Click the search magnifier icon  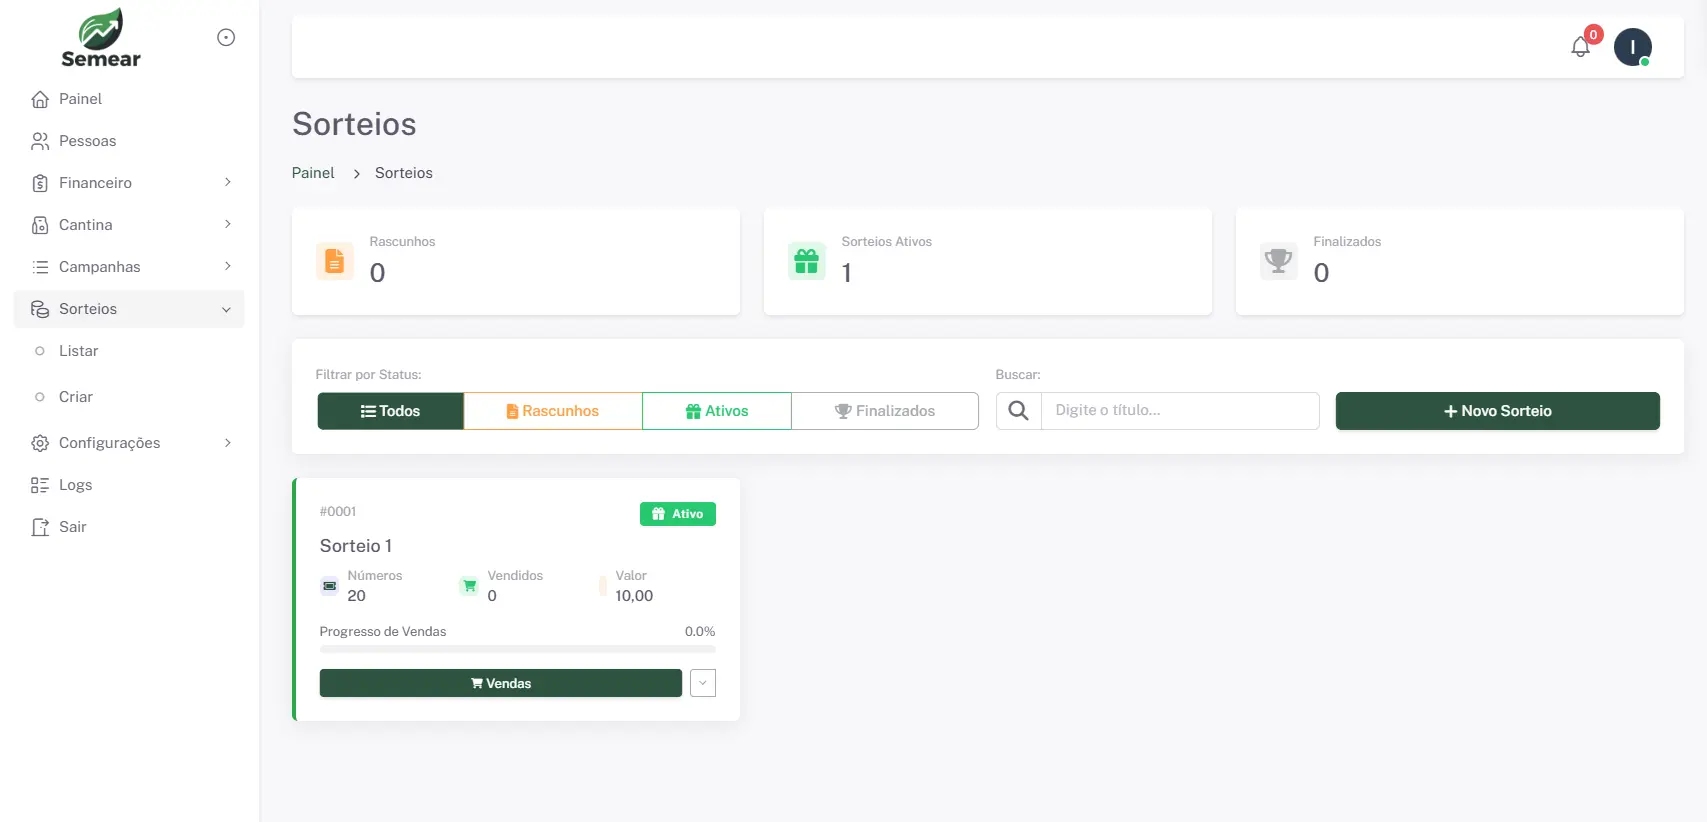(x=1018, y=411)
